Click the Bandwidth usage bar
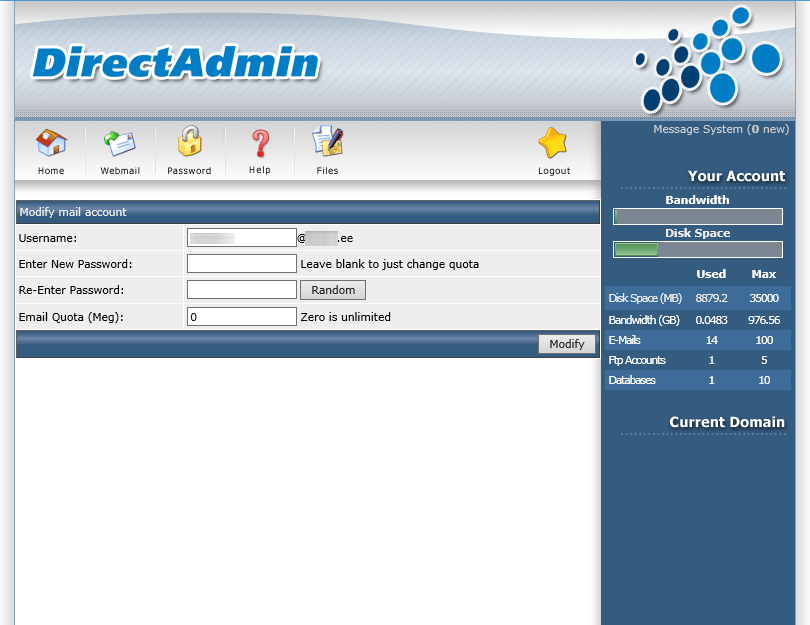Screen dimensions: 810x625 coord(698,216)
